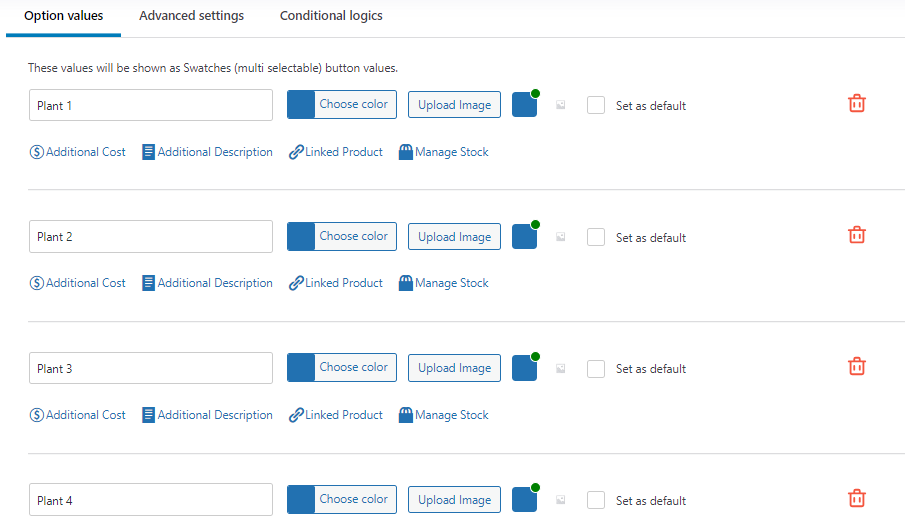The image size is (905, 517).
Task: Focus the Plant 3 name field
Action: [151, 368]
